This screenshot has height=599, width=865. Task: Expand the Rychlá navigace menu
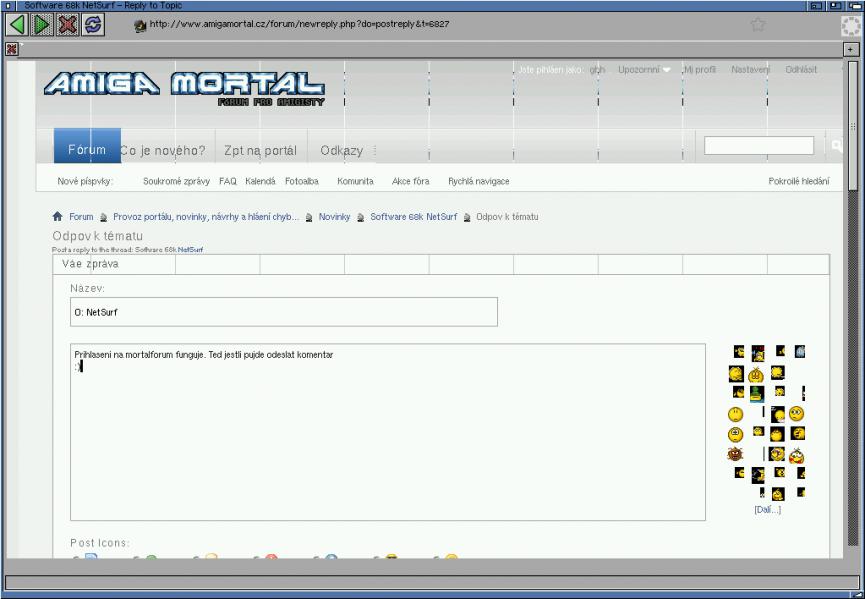[x=478, y=181]
